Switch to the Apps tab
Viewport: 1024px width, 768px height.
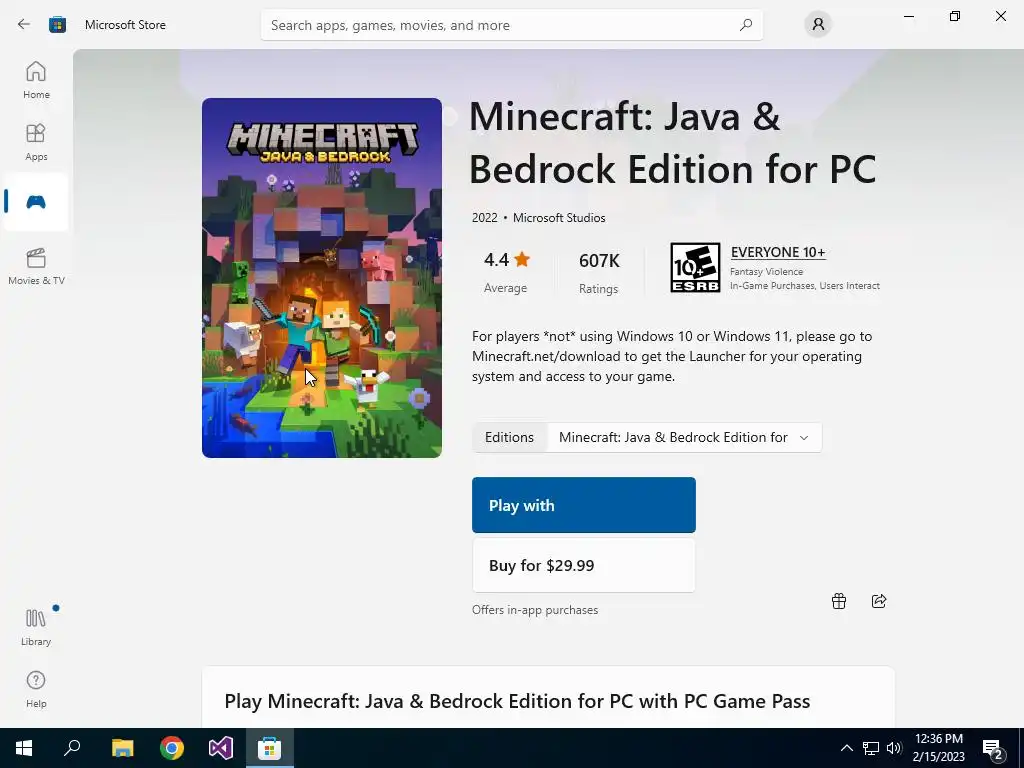point(36,141)
